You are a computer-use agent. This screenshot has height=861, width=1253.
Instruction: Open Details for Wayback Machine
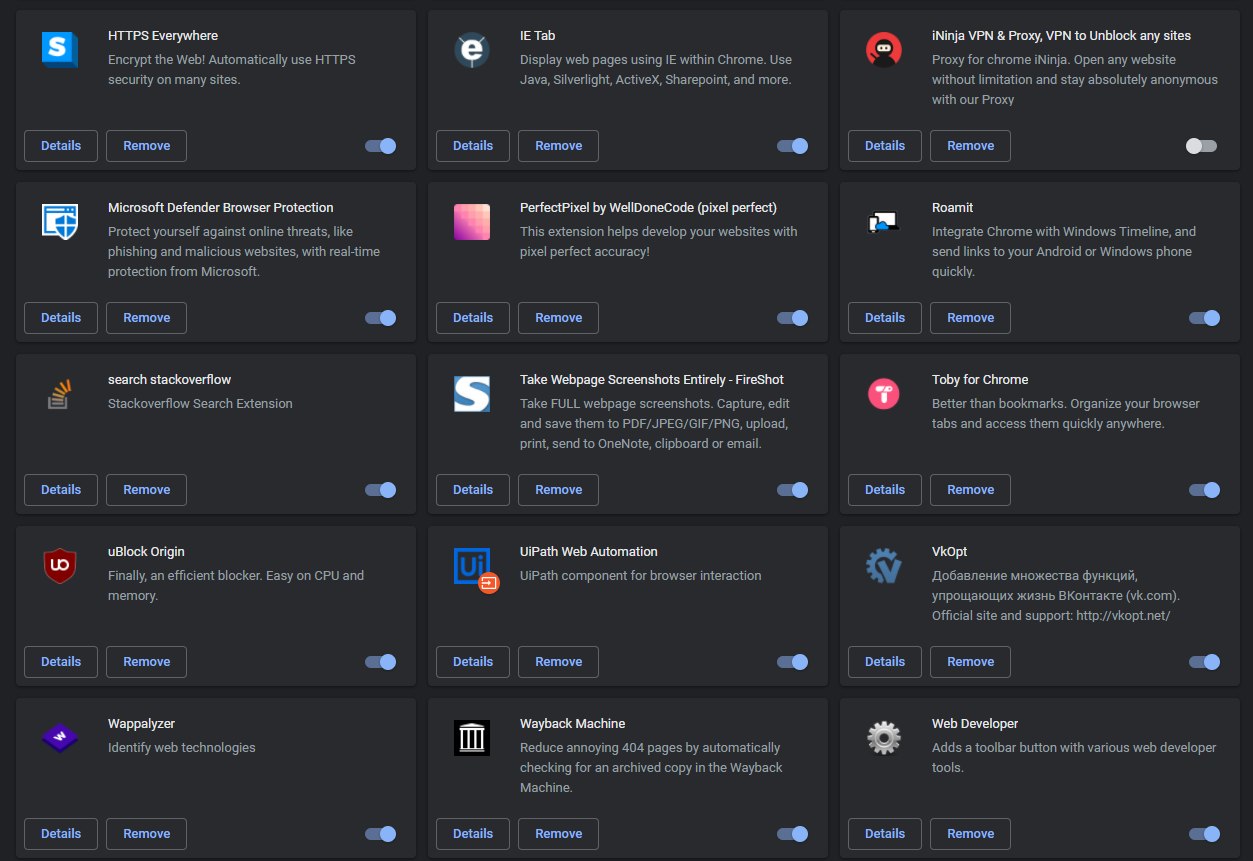point(473,834)
